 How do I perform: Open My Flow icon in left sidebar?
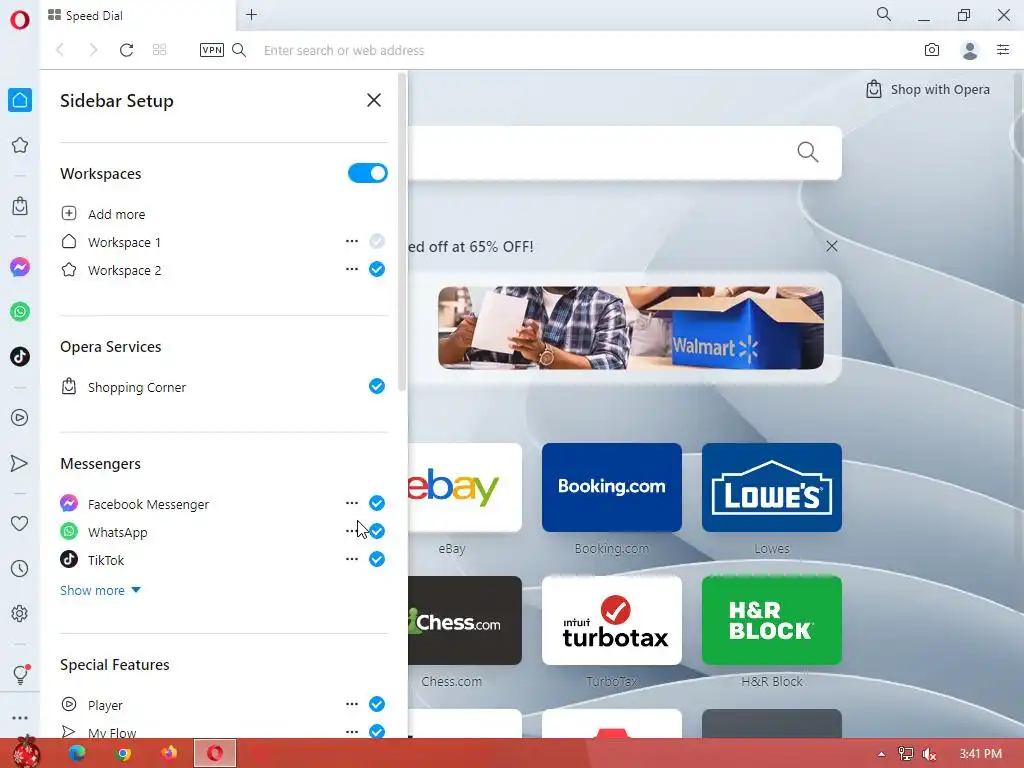pos(20,463)
